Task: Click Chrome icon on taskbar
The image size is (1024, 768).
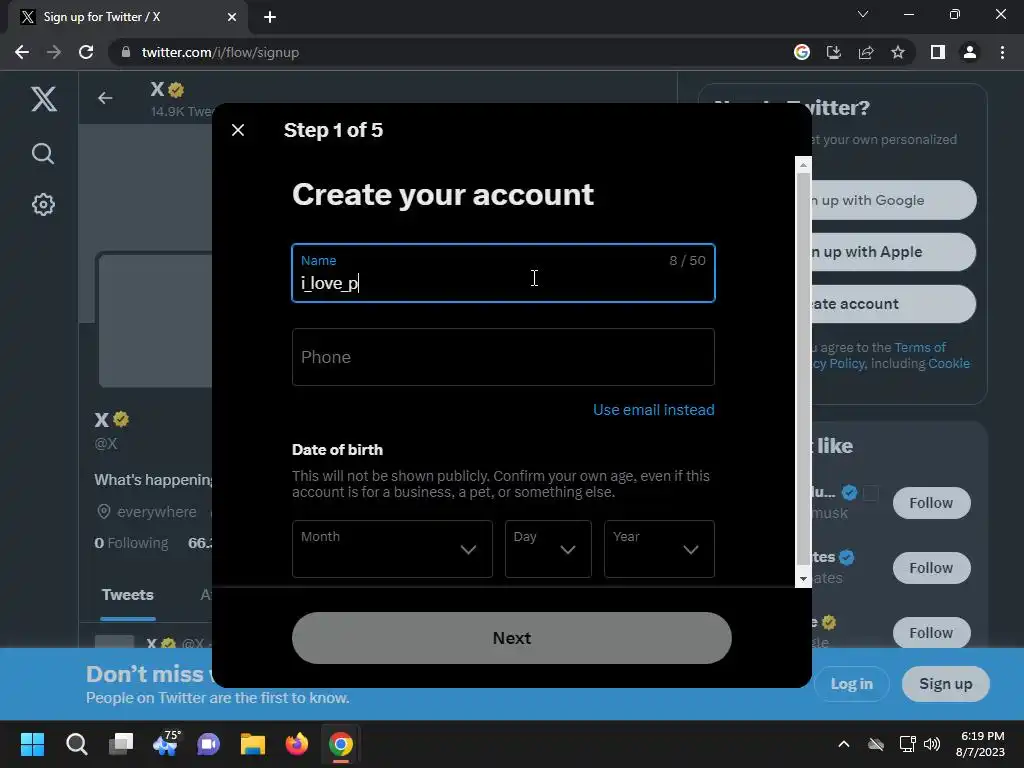Action: click(340, 744)
